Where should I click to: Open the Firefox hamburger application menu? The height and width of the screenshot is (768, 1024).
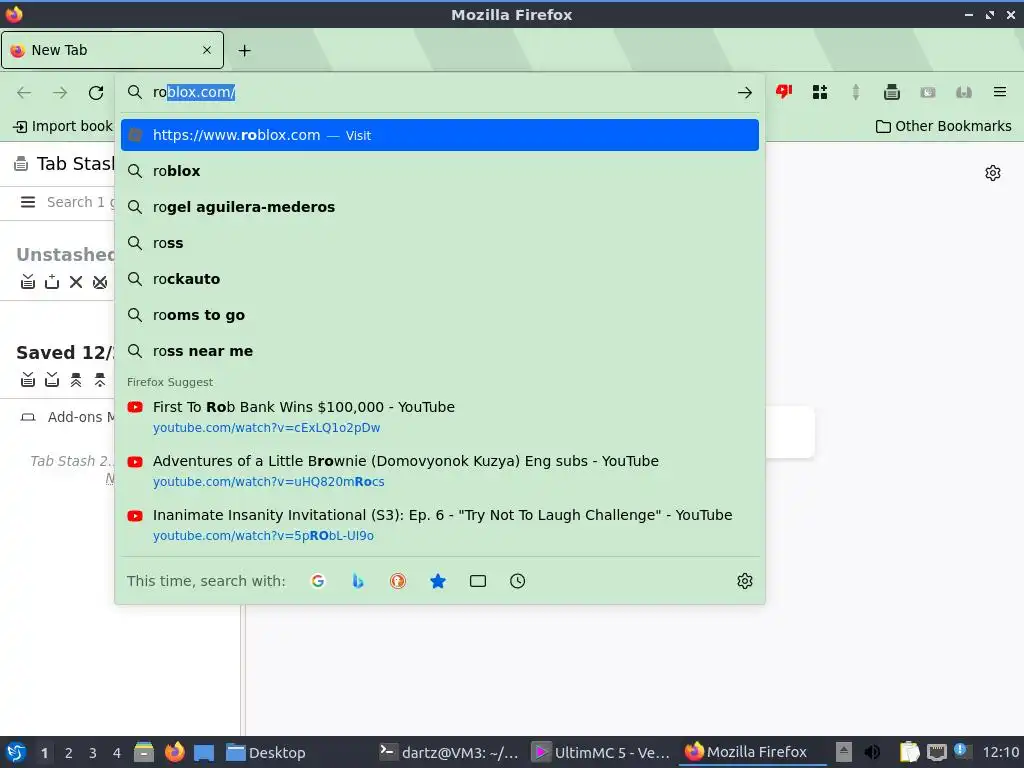pos(999,92)
